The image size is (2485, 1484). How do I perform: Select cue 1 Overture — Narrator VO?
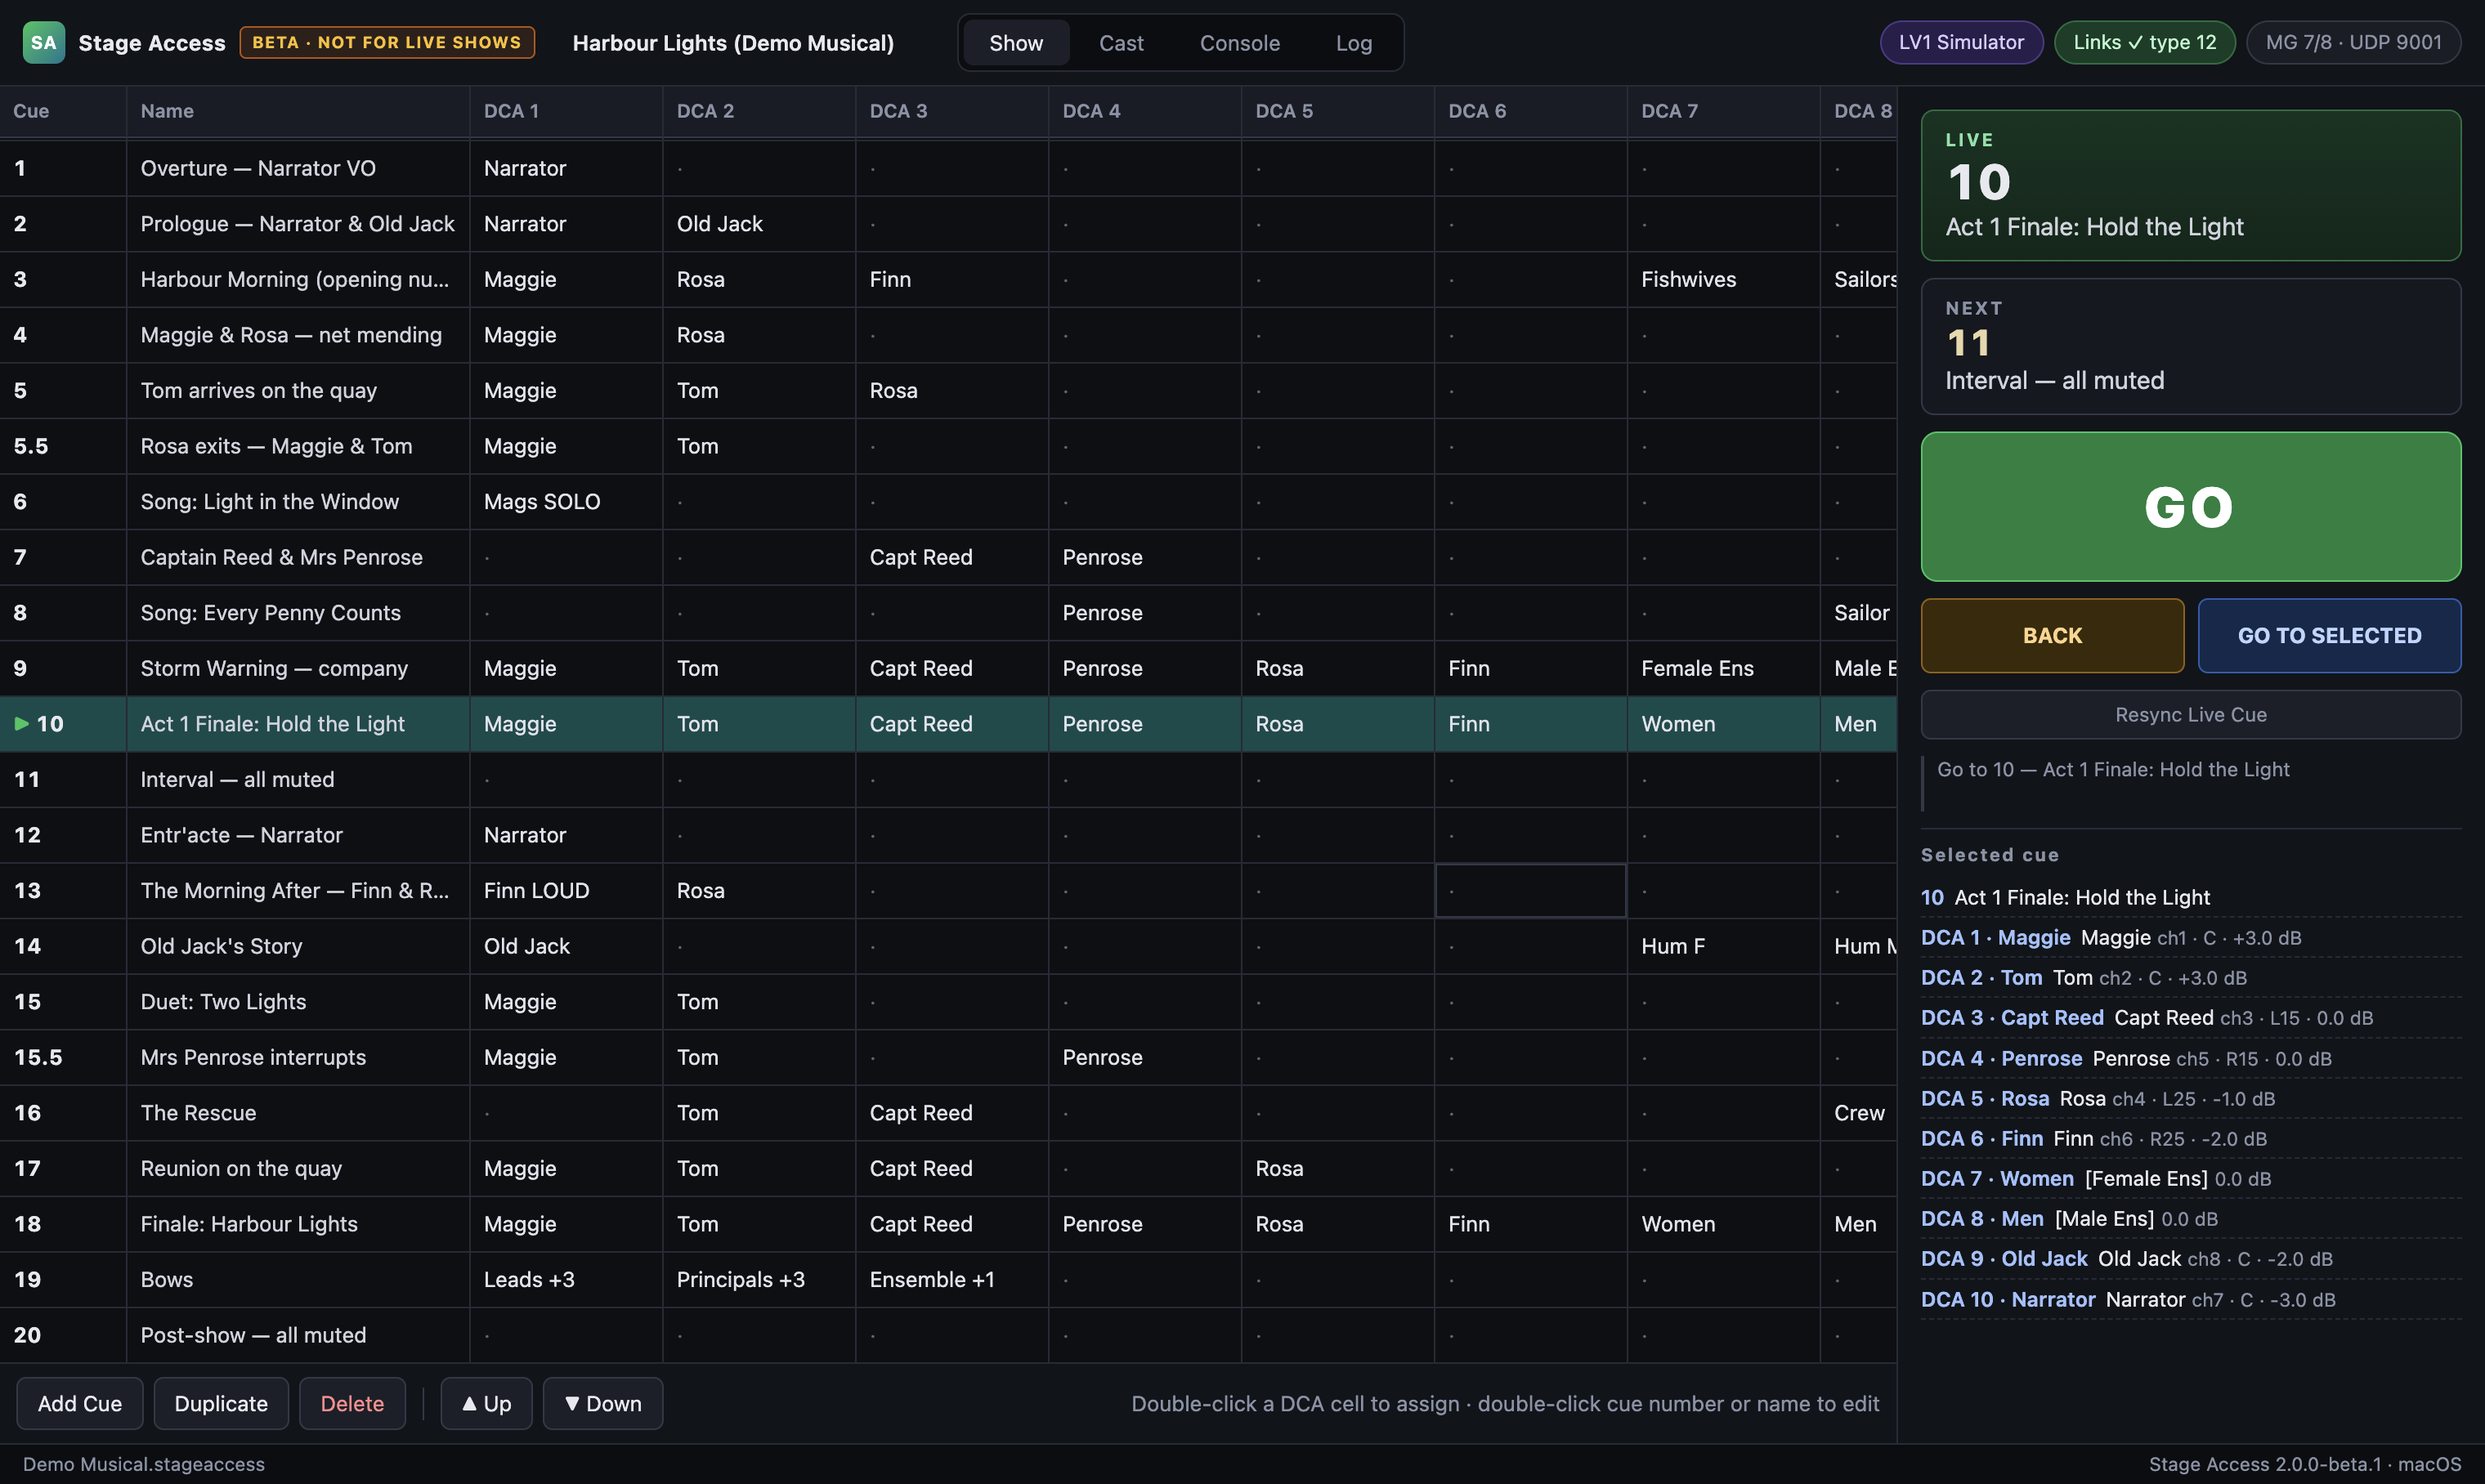(x=948, y=168)
